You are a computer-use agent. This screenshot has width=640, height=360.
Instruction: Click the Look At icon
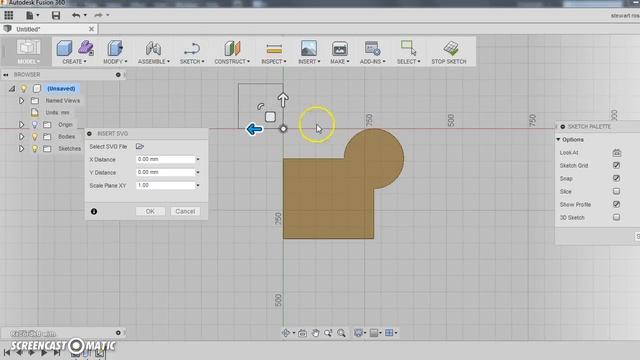617,153
